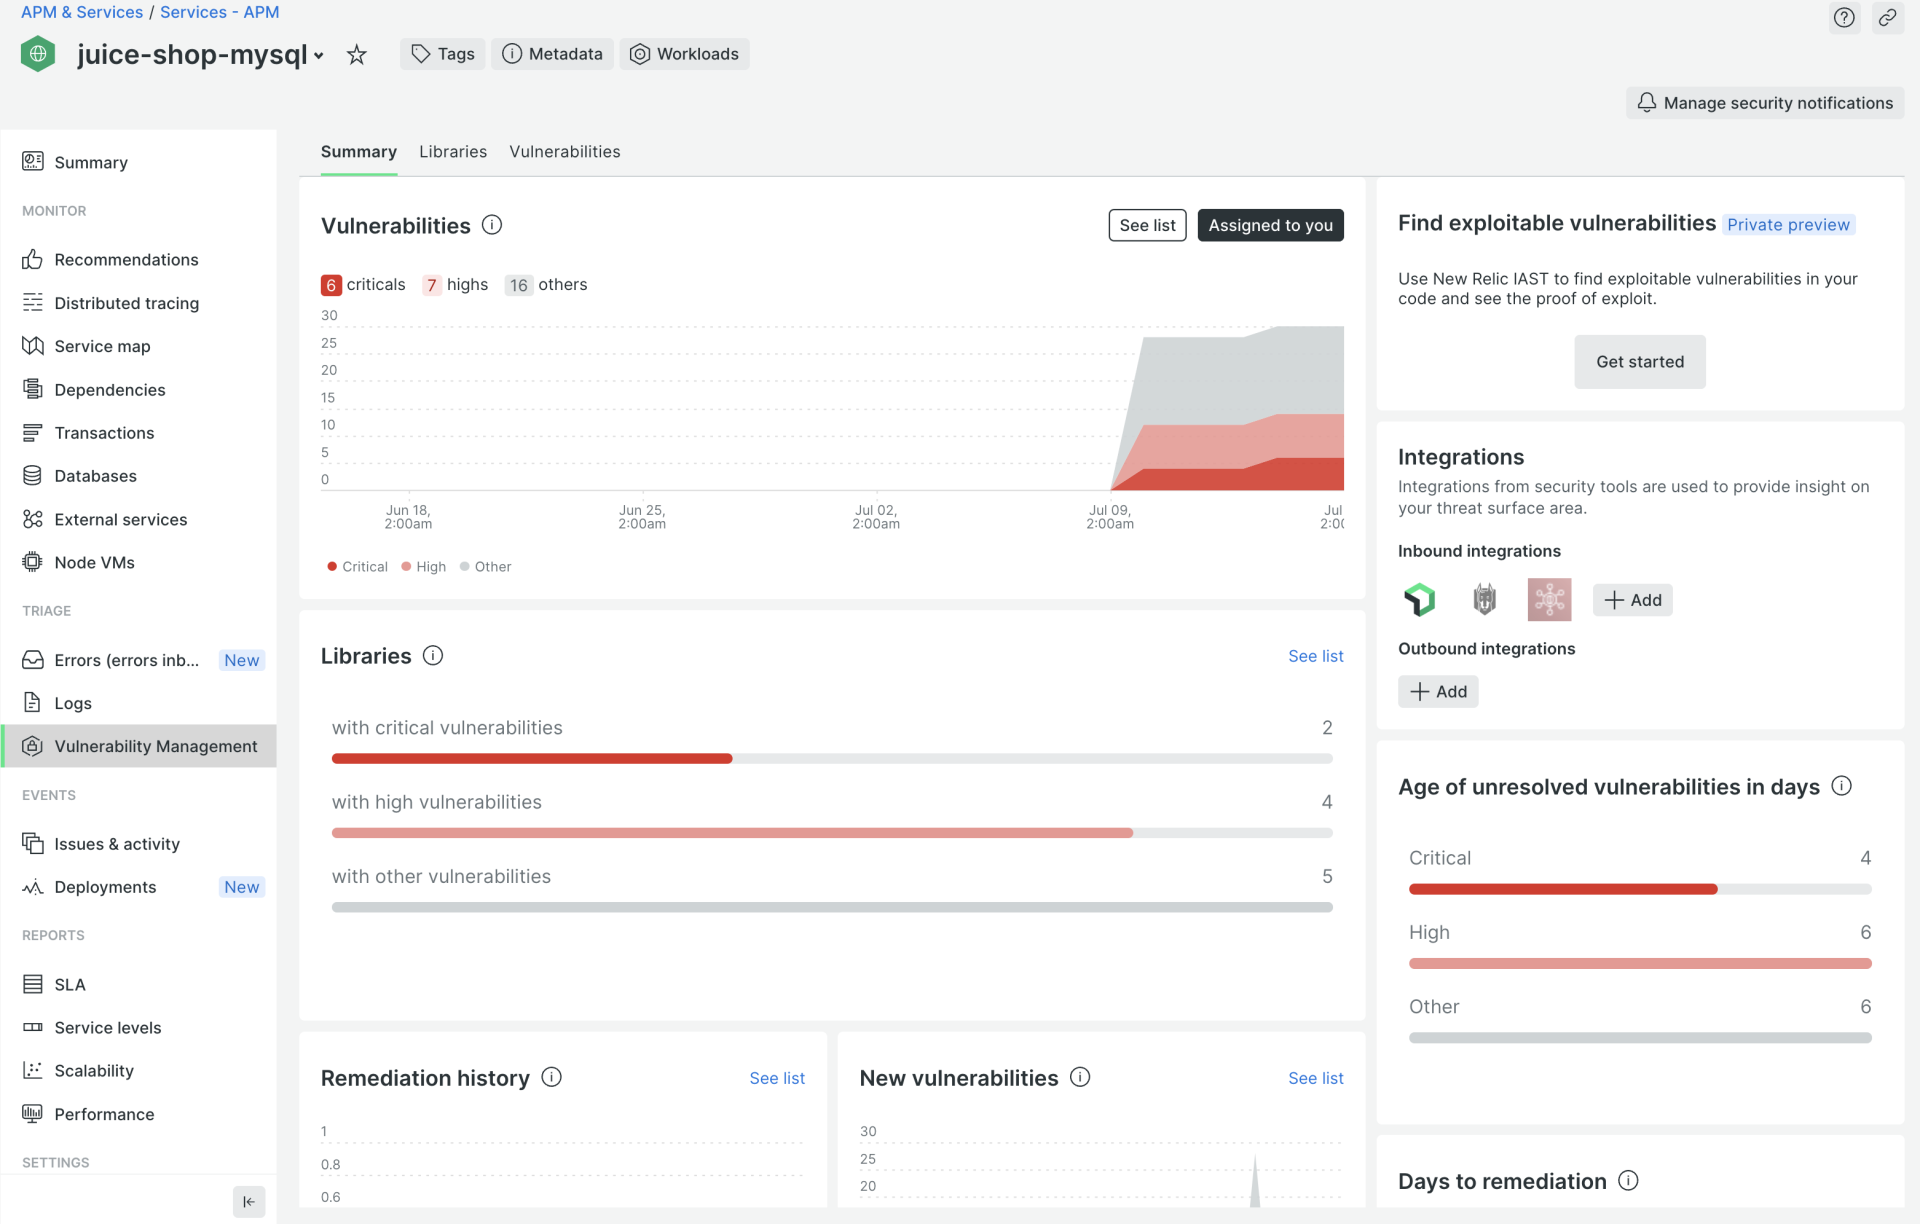Star the juice-shop-mysql service as favorite

pos(357,54)
